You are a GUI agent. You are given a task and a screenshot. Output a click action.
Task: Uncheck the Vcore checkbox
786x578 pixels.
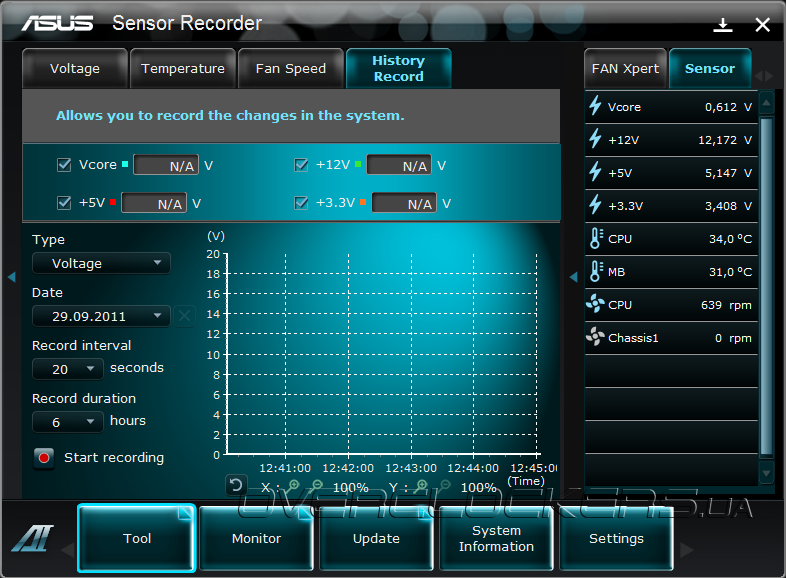click(64, 165)
